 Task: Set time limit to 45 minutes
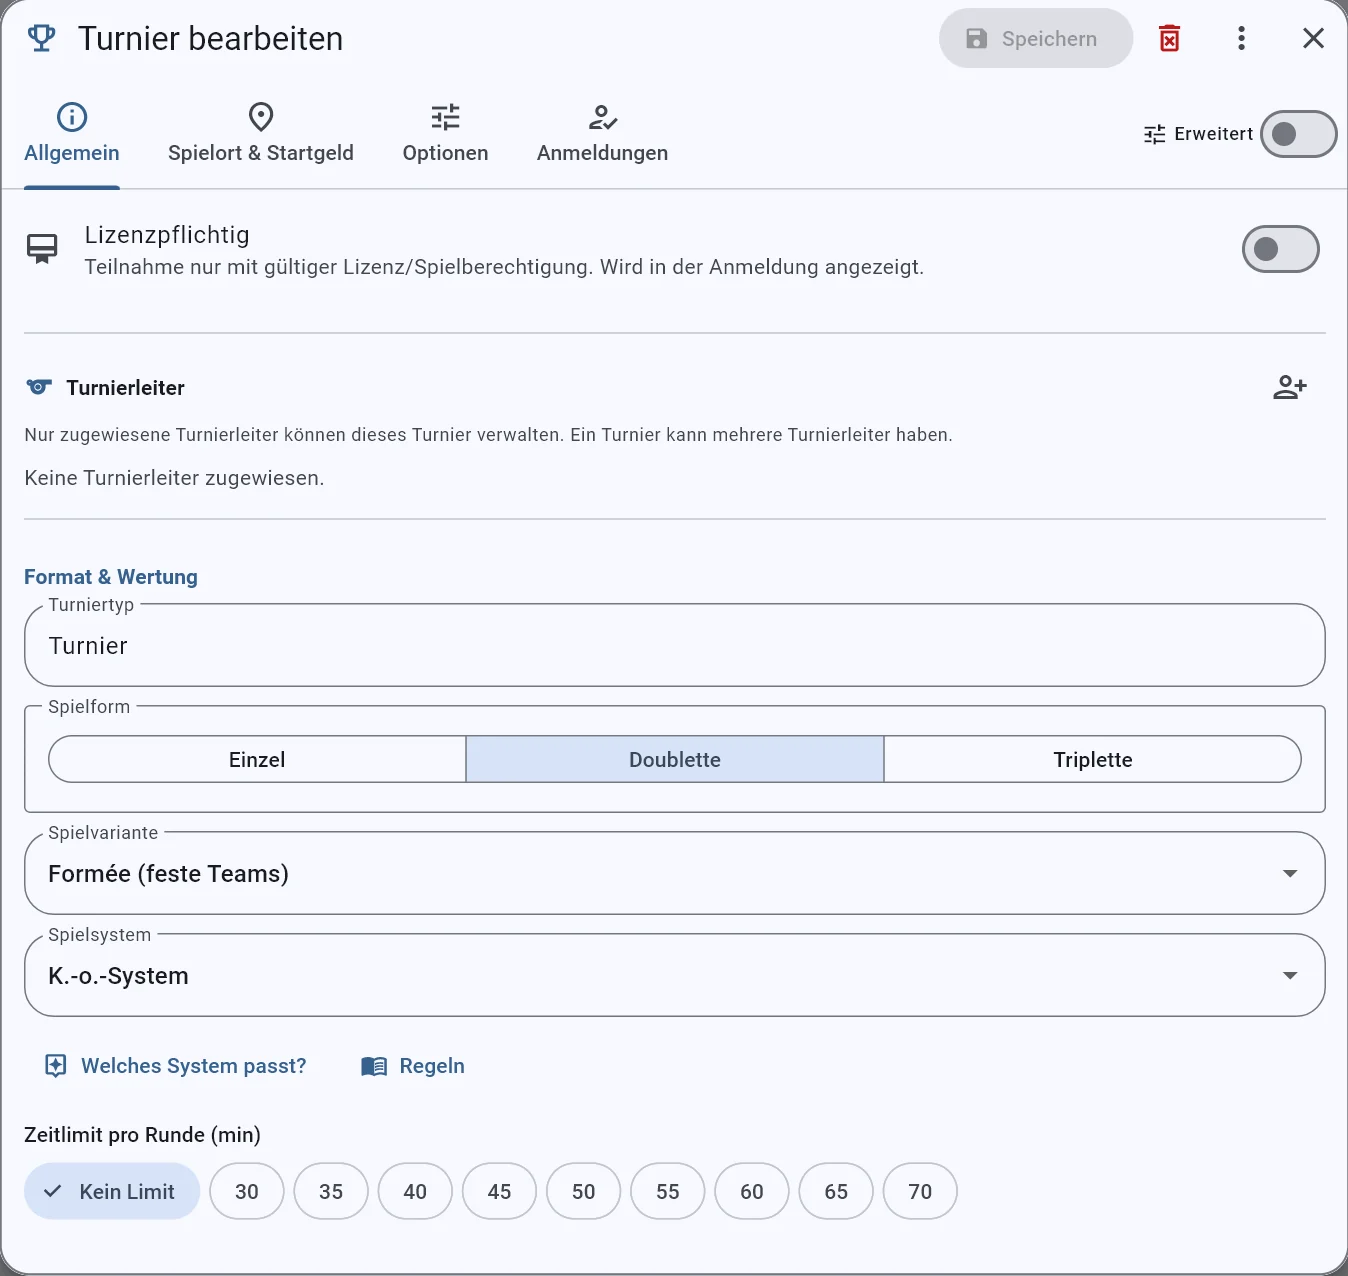499,1191
